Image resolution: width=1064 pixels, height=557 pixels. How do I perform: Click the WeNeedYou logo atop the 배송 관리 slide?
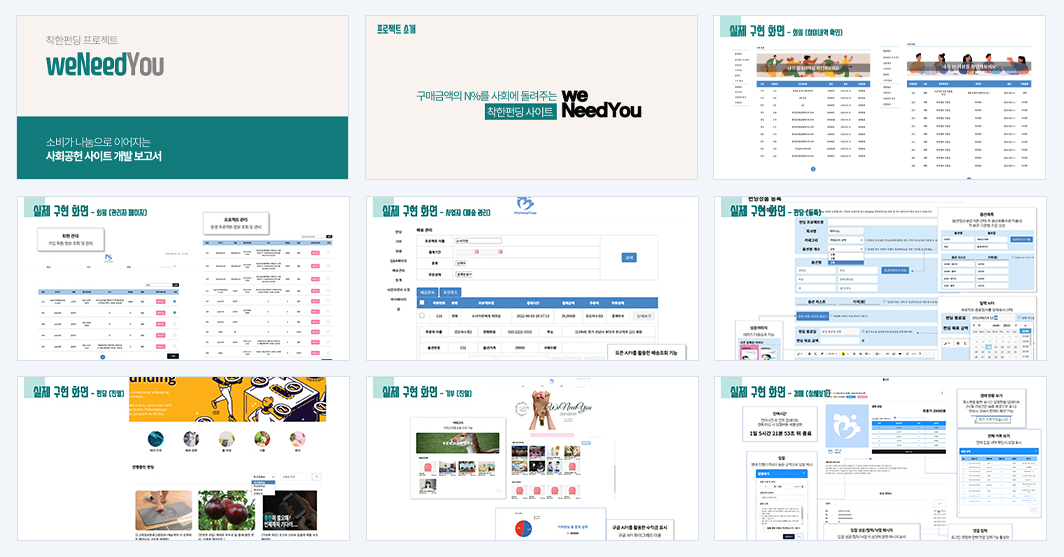point(525,206)
